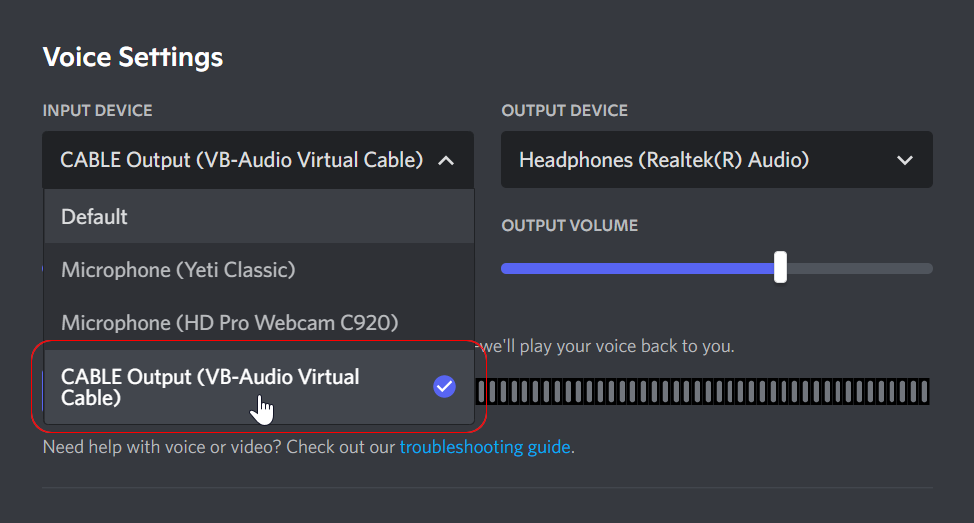Open the troubleshooting guide link
The image size is (974, 523).
coord(485,447)
